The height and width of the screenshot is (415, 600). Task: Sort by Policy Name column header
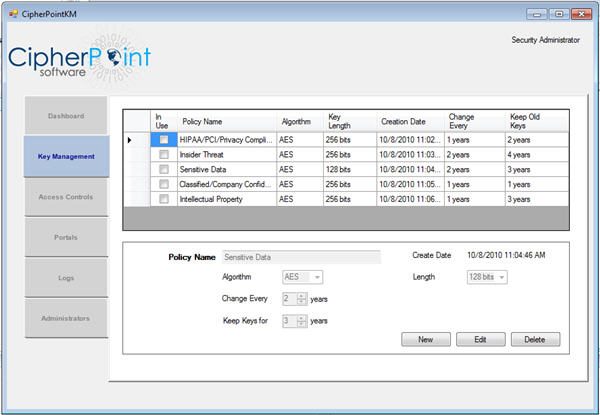click(x=227, y=122)
